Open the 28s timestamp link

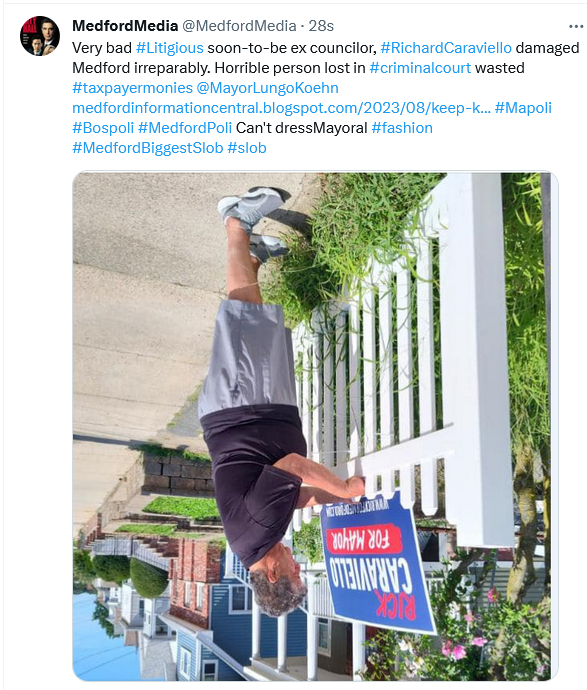(x=321, y=26)
